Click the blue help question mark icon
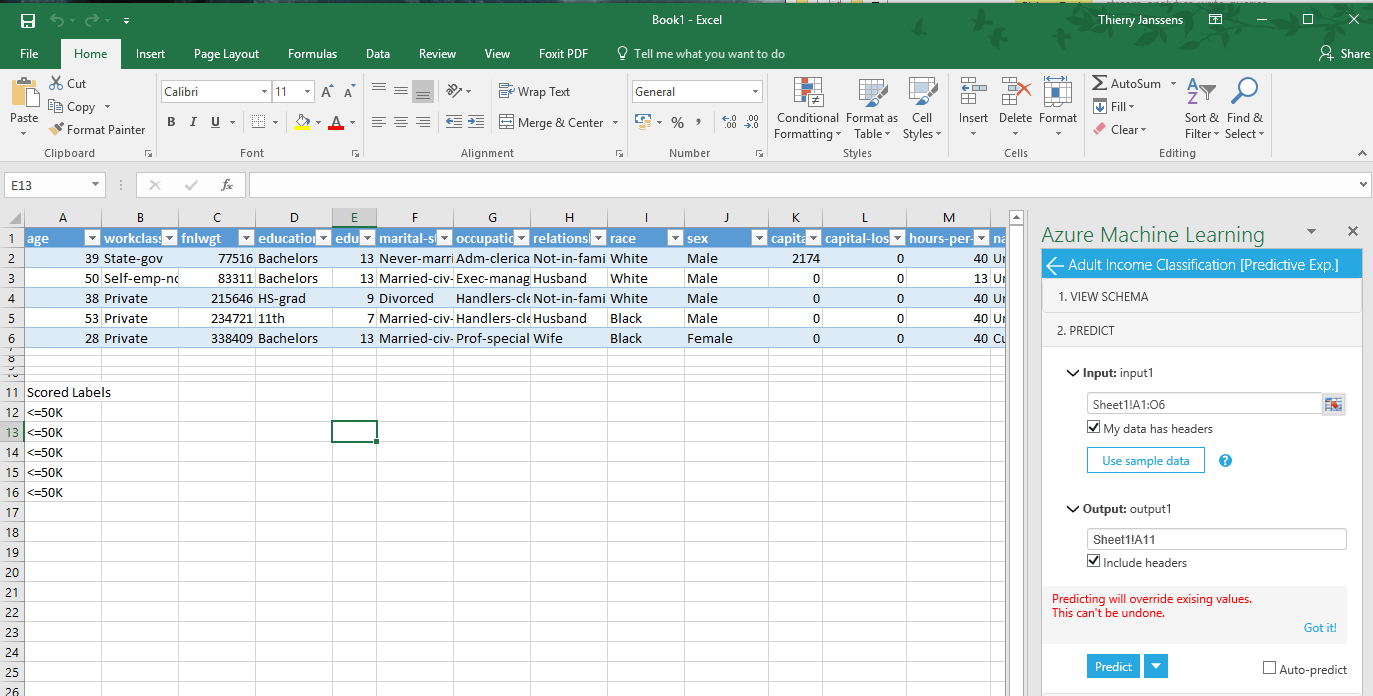Viewport: 1373px width, 696px height. 1225,461
